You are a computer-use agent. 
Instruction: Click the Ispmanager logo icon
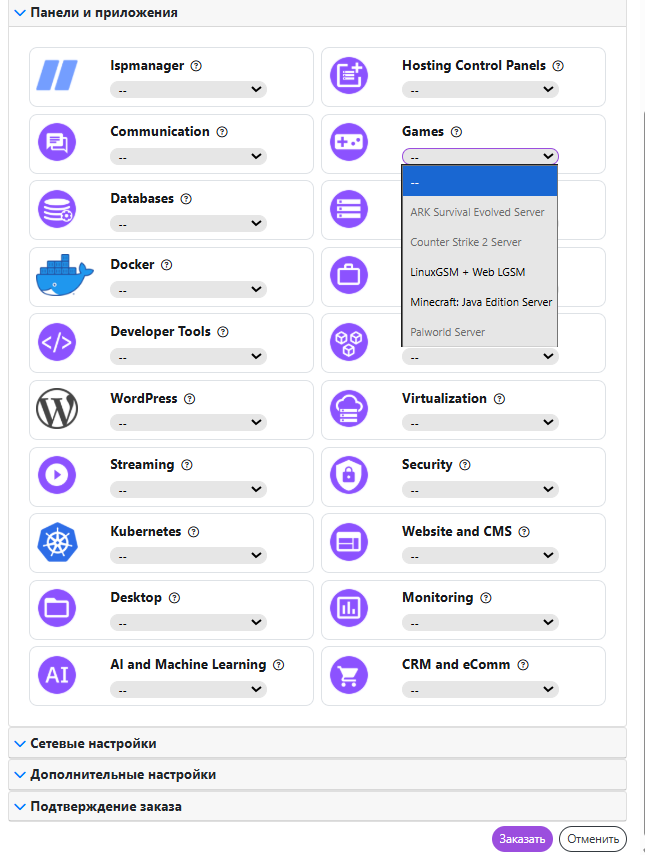click(57, 76)
